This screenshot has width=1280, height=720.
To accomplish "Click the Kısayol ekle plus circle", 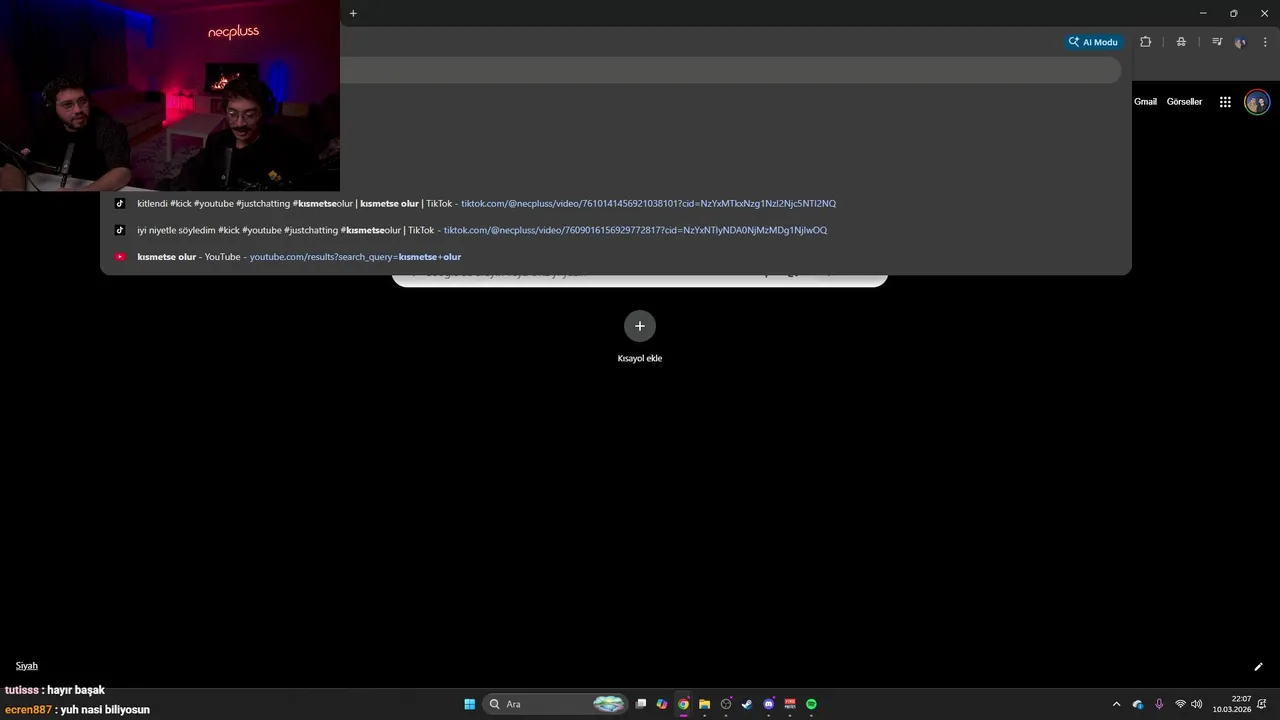I will [640, 325].
